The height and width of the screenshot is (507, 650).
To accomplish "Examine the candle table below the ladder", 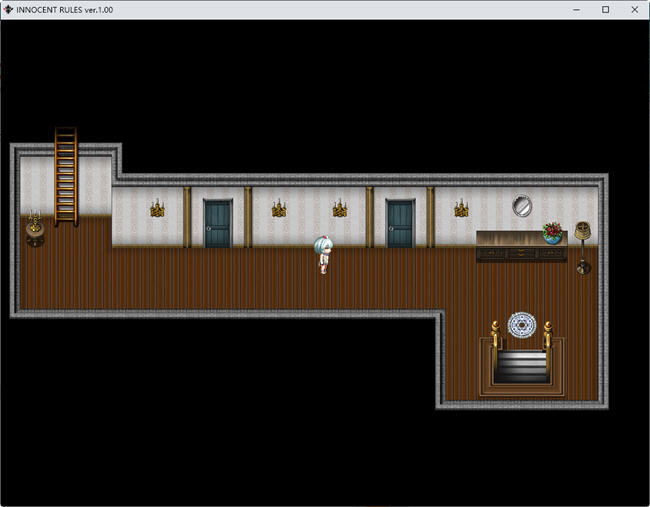I will click(x=35, y=228).
